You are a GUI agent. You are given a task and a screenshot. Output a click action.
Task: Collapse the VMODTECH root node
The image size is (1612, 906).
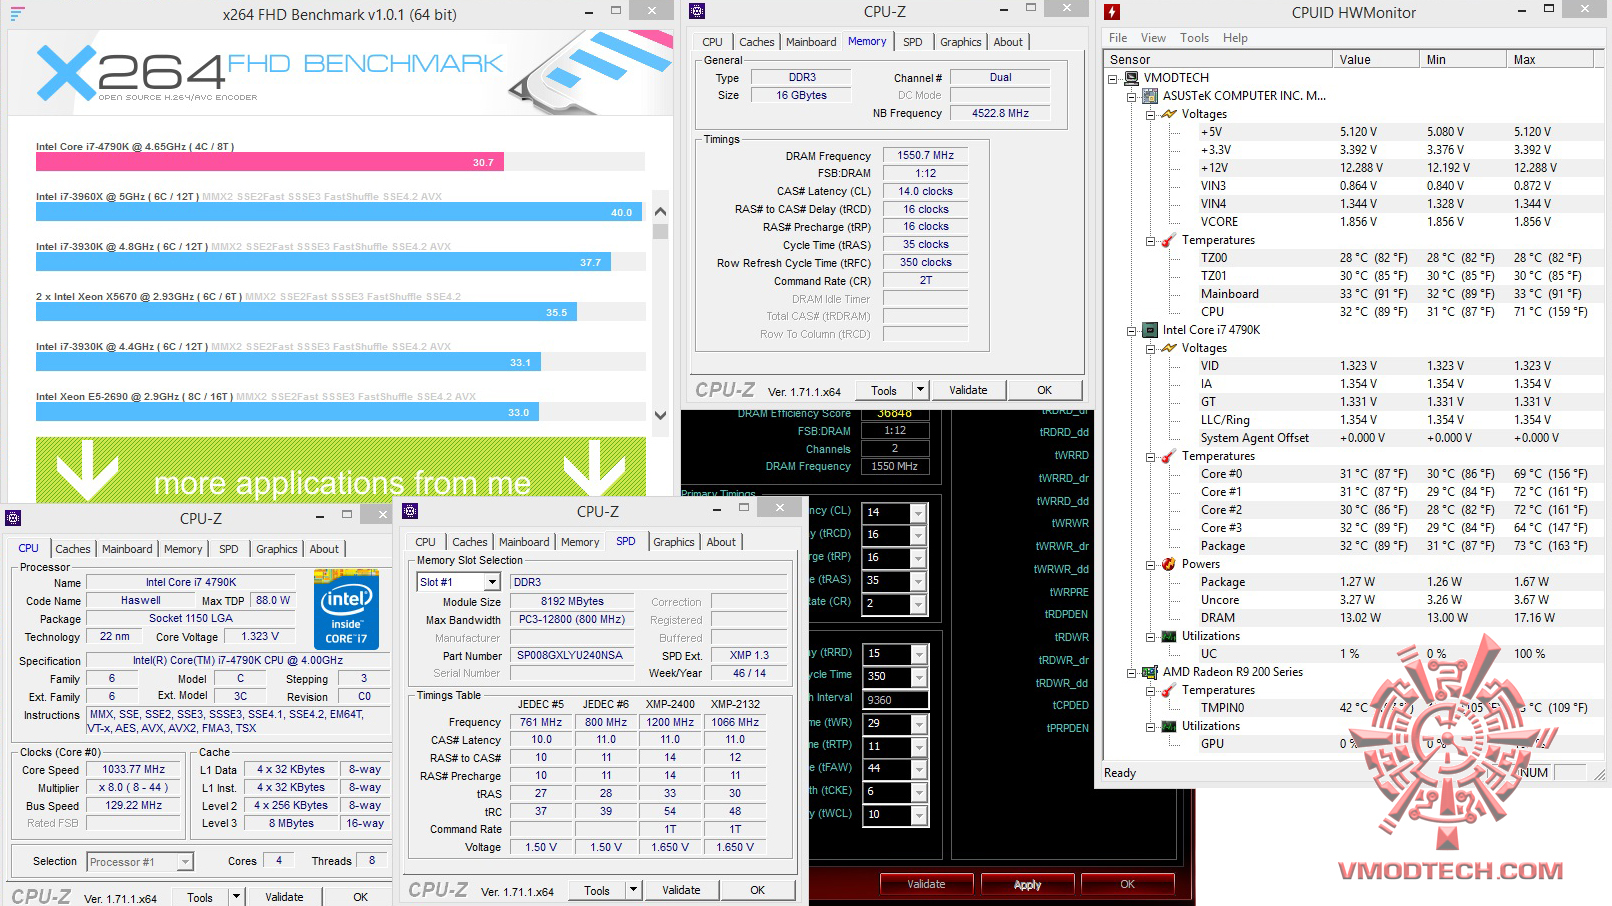pos(1113,78)
